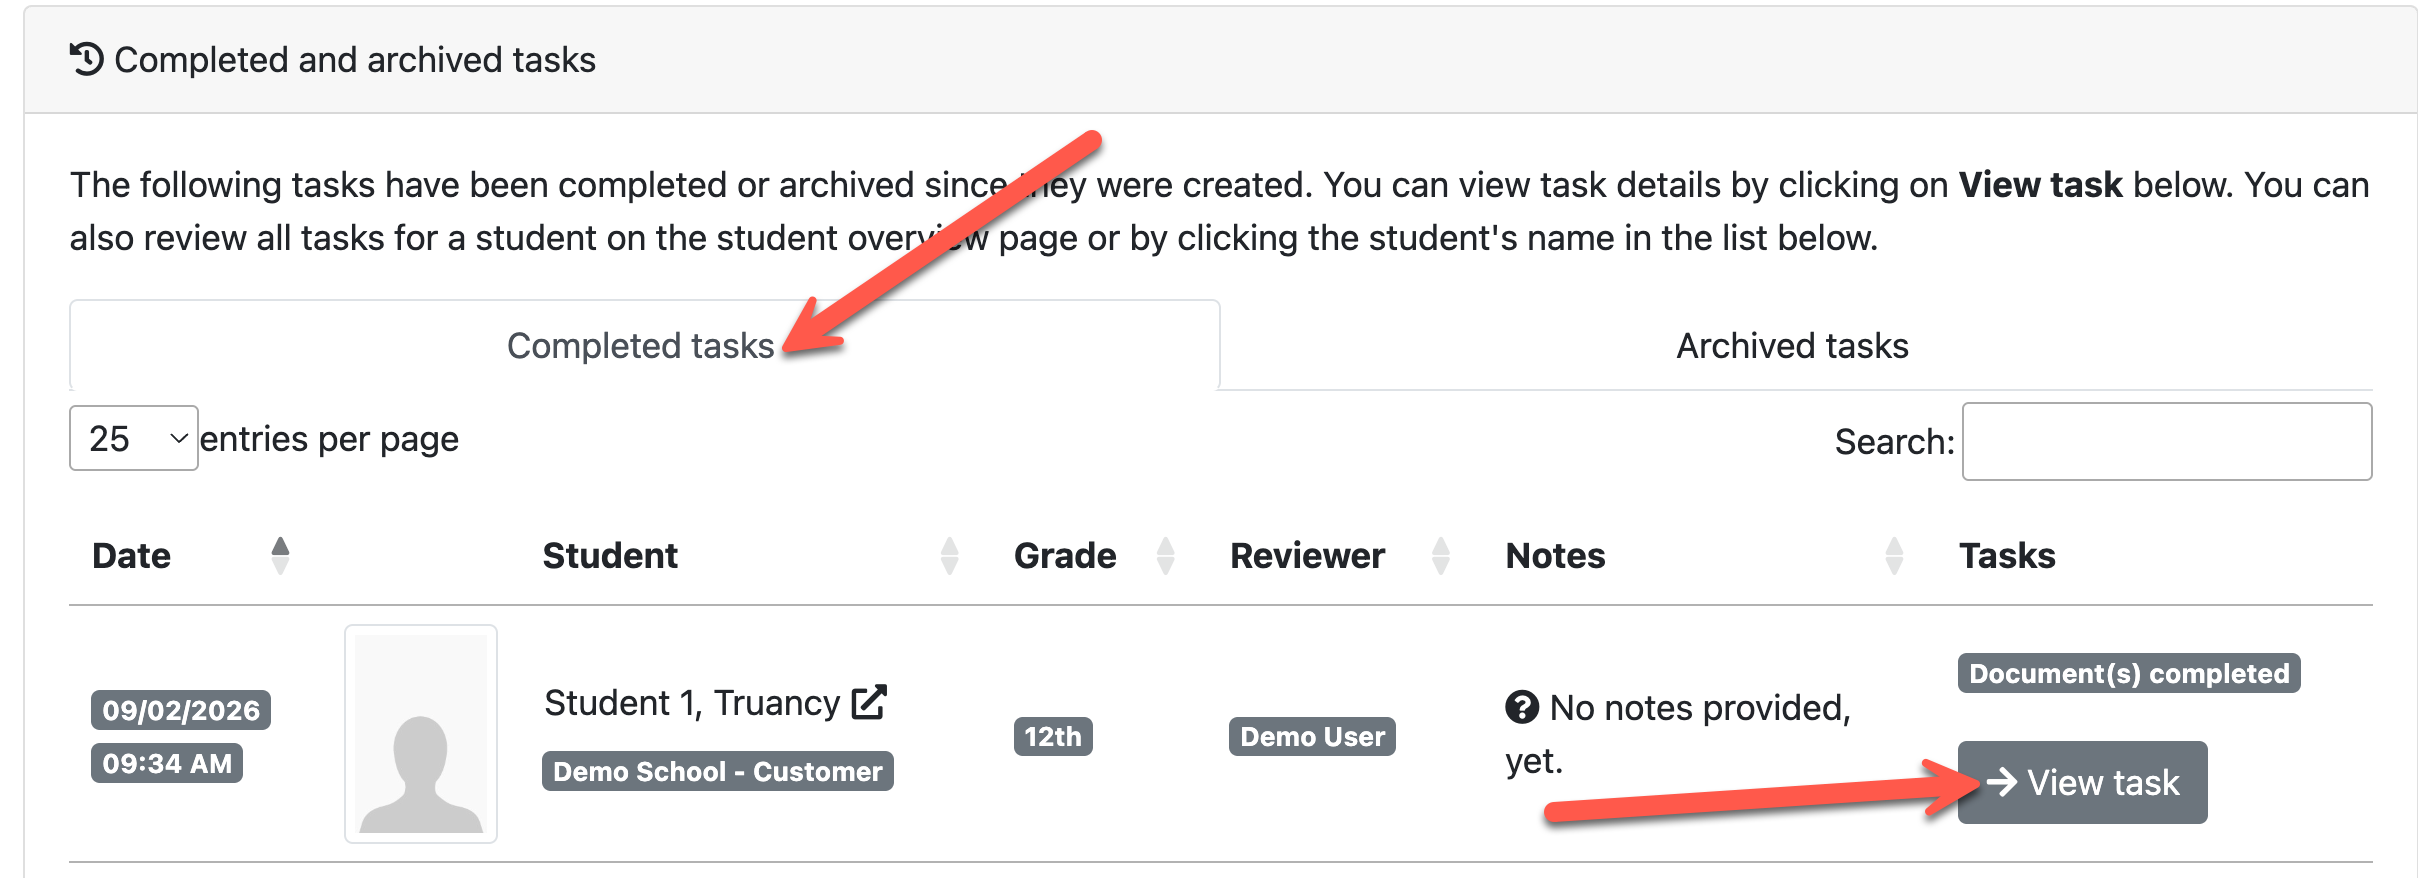Sort by Student column arrows
Screen dimensions: 2418x878
click(x=949, y=555)
